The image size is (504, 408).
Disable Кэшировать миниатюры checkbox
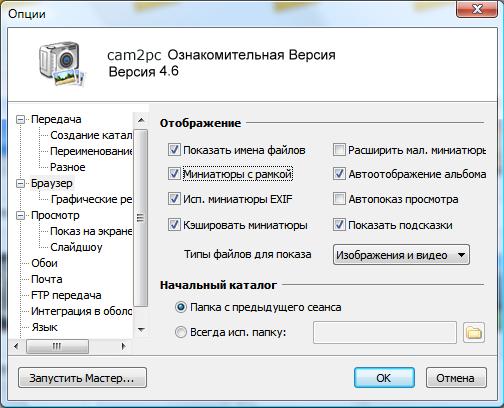pyautogui.click(x=174, y=225)
